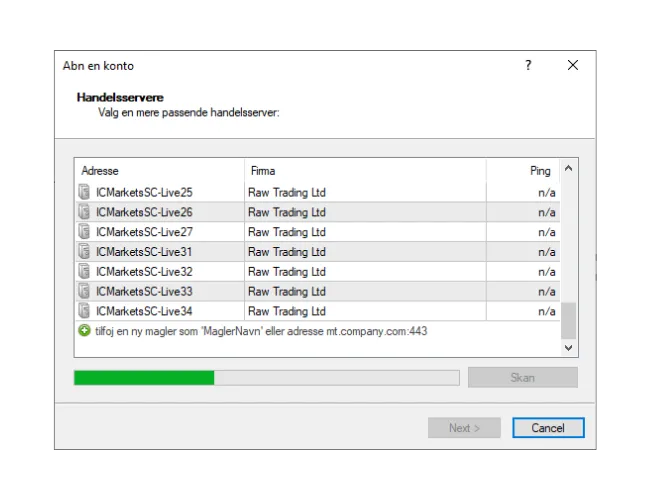Click the Next > button
This screenshot has height=500, width=650.
[464, 428]
